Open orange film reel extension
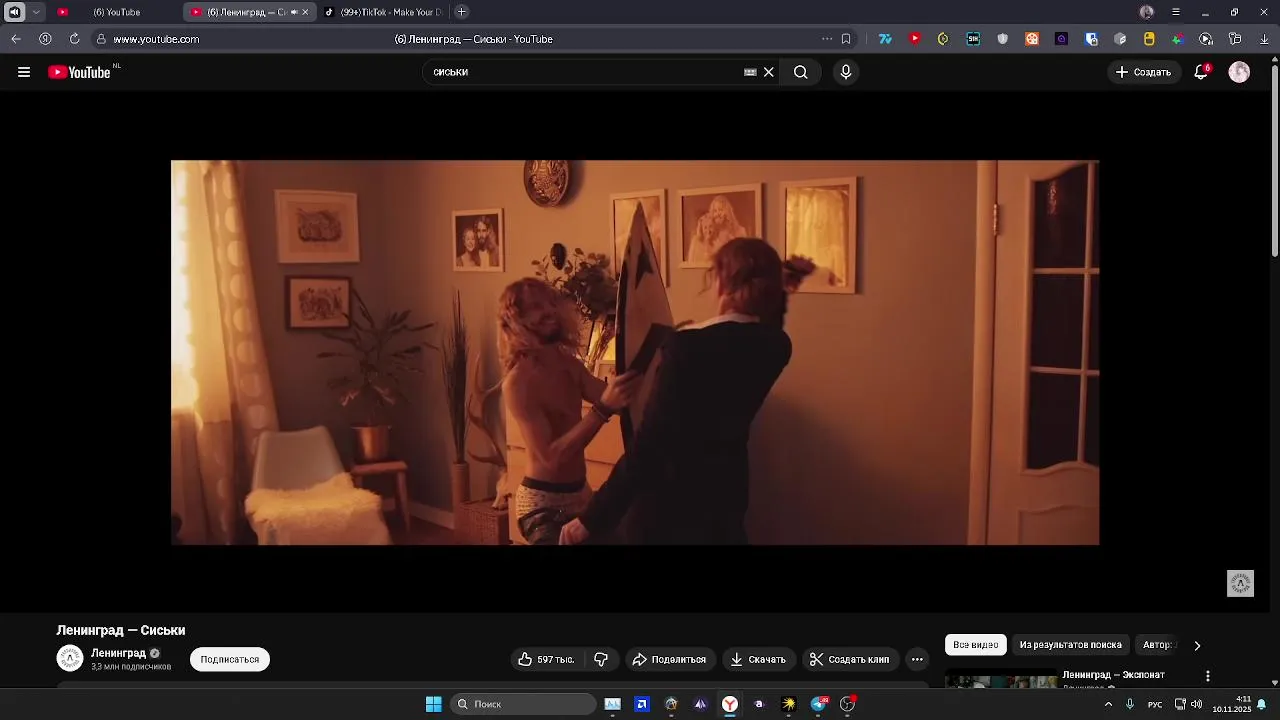 tap(1032, 39)
